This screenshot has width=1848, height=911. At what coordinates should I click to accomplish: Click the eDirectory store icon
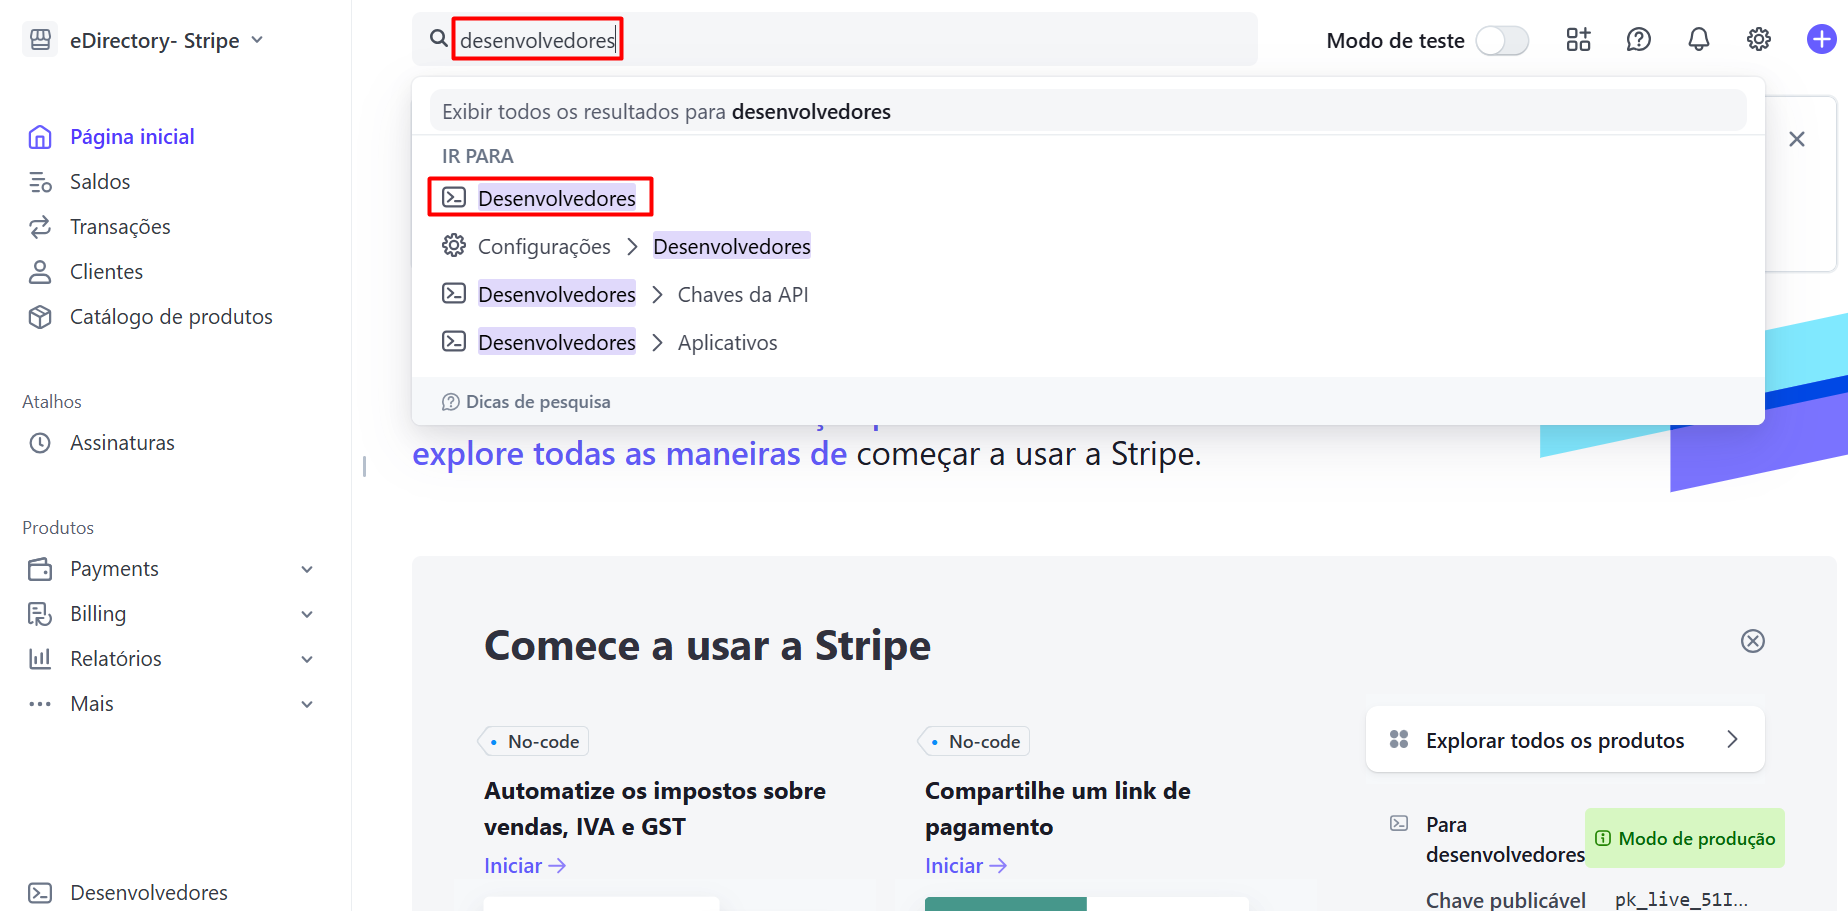[40, 40]
